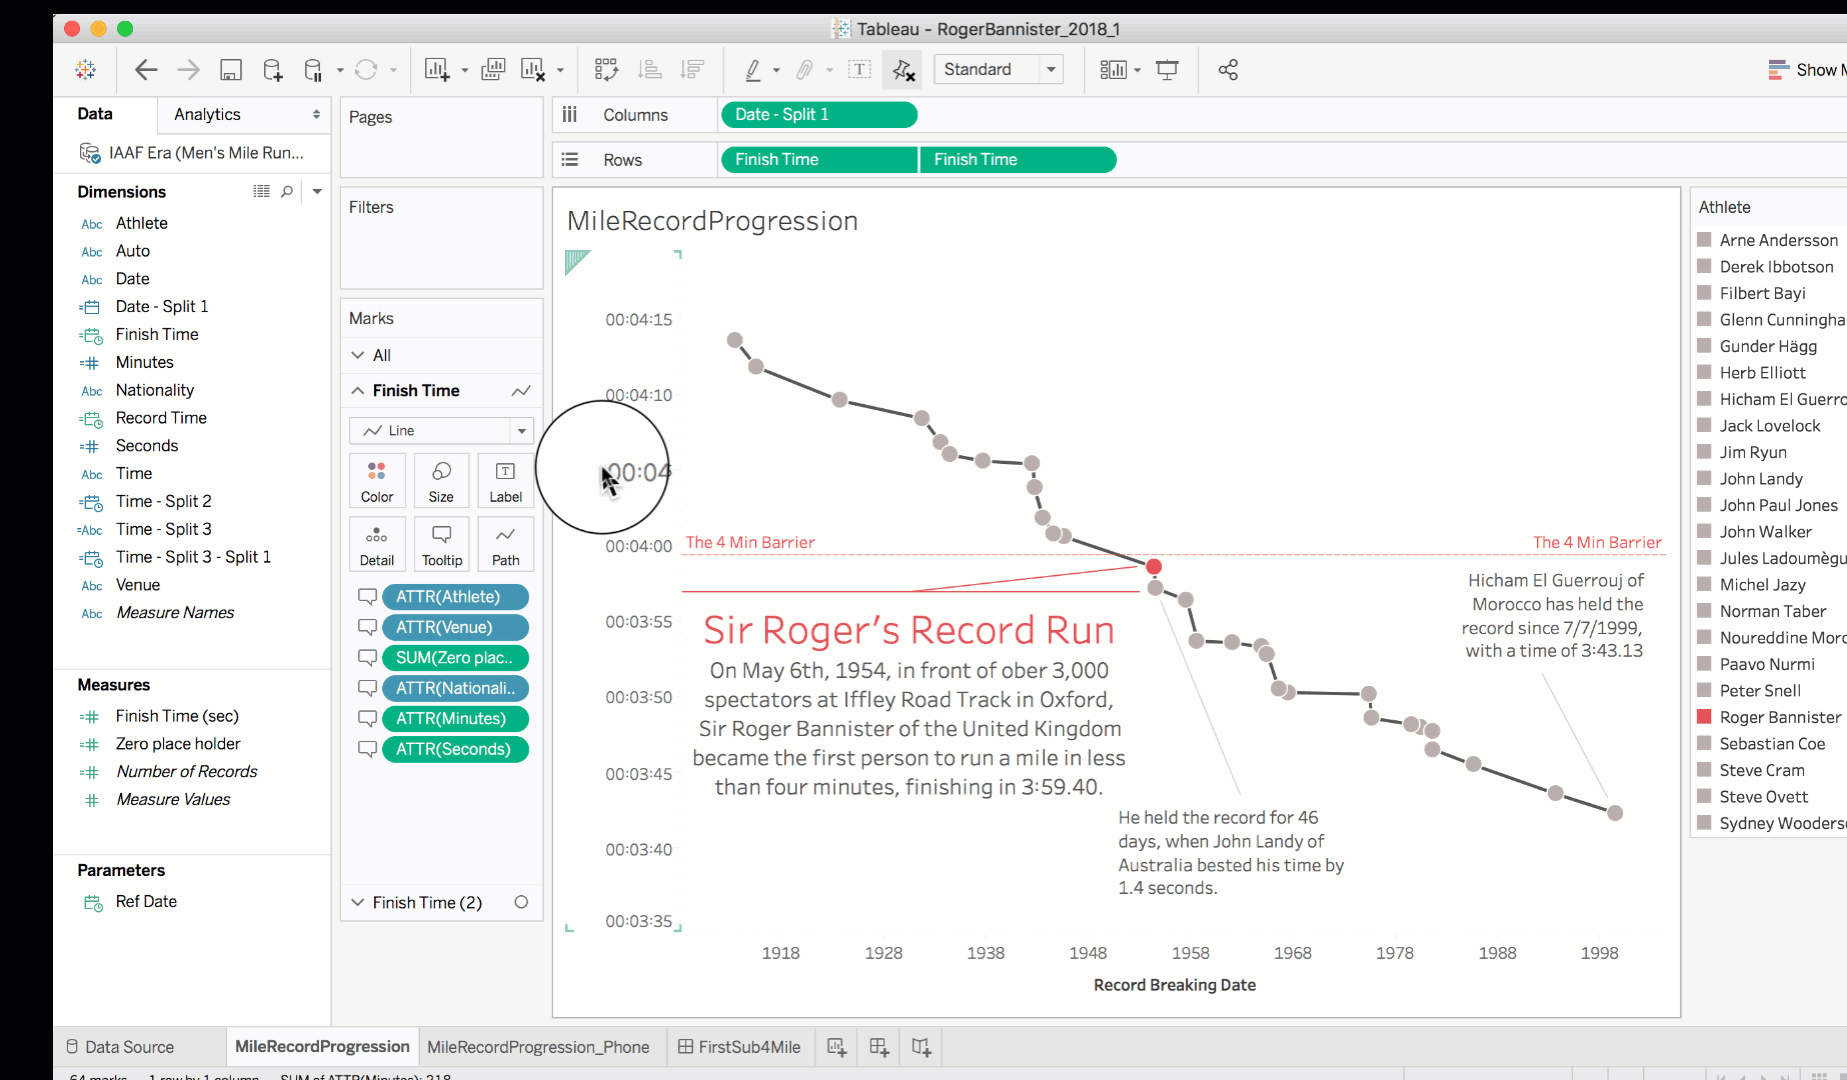Create a new dashboard using the bottom icon

878,1046
